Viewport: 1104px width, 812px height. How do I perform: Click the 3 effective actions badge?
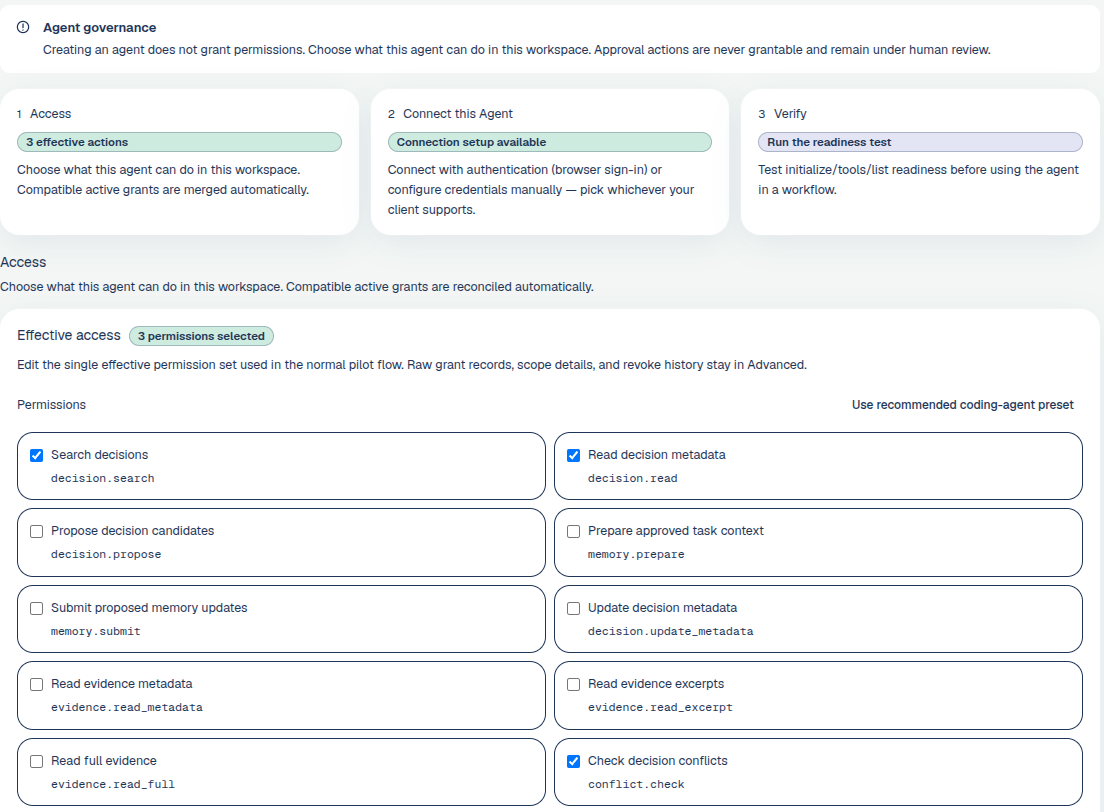tap(180, 142)
